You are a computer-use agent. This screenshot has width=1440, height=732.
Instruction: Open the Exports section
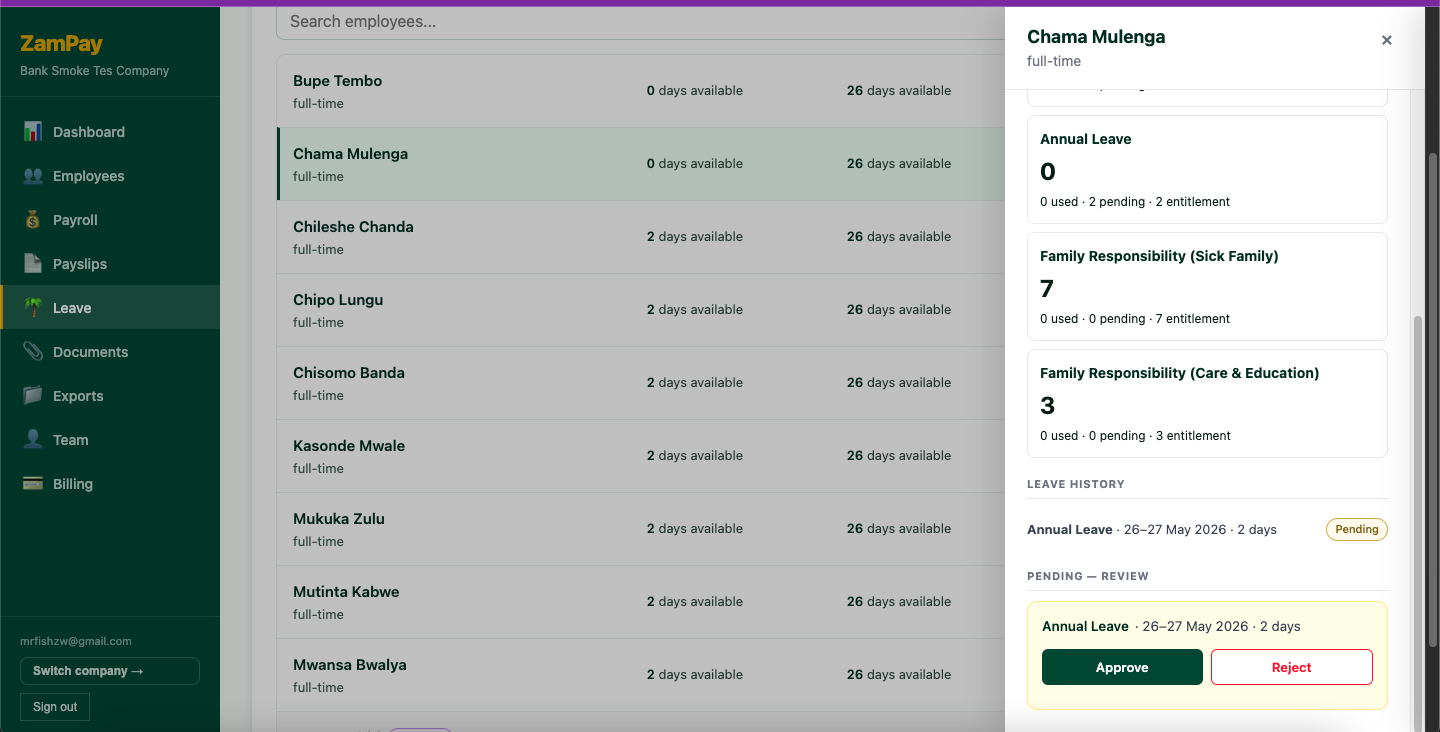tap(110, 396)
